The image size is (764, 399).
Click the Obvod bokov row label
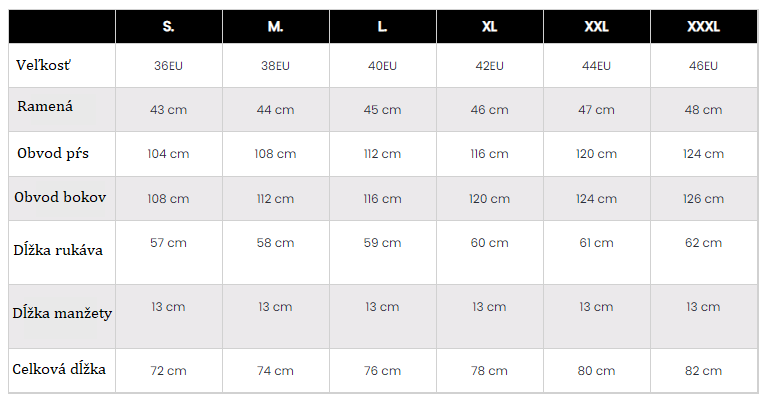pyautogui.click(x=60, y=197)
